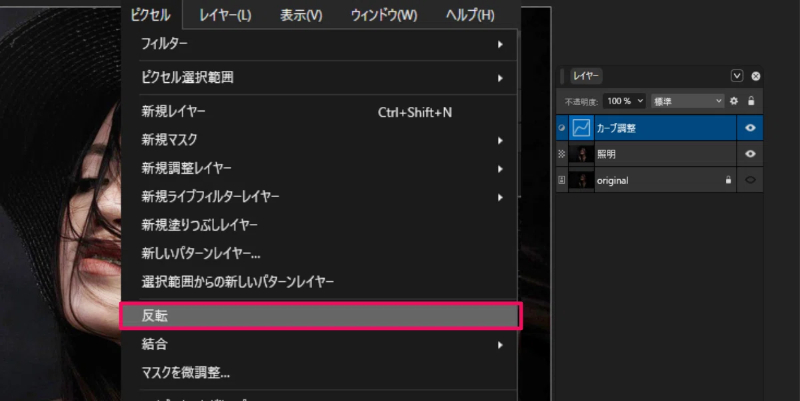Close the レイヤー panel with the X icon
Screen dimensions: 800x401
click(756, 76)
